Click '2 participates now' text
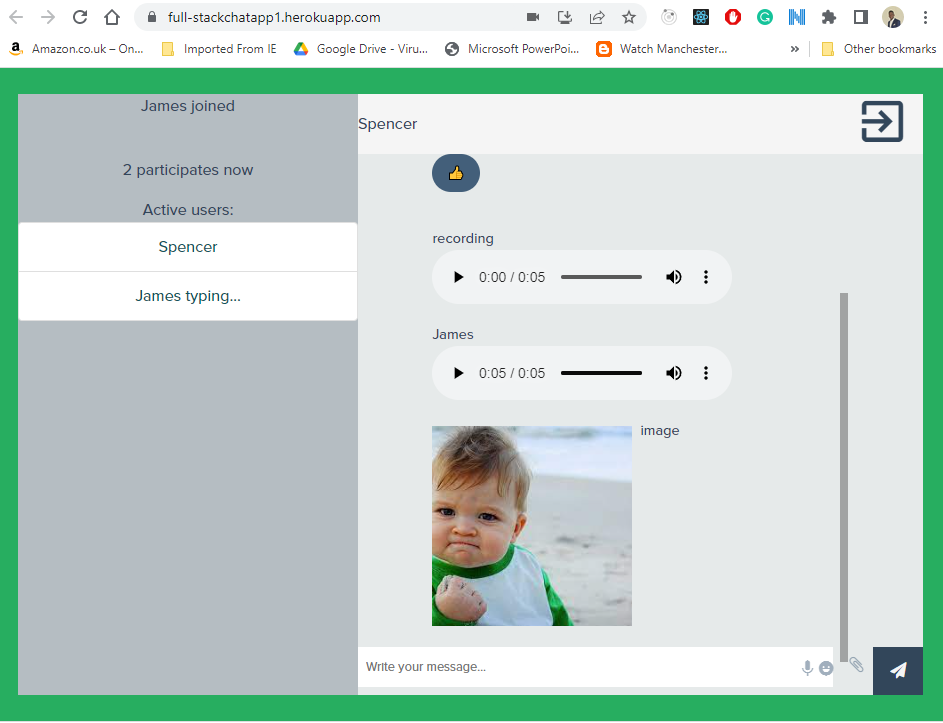This screenshot has height=723, width=943. click(x=188, y=170)
